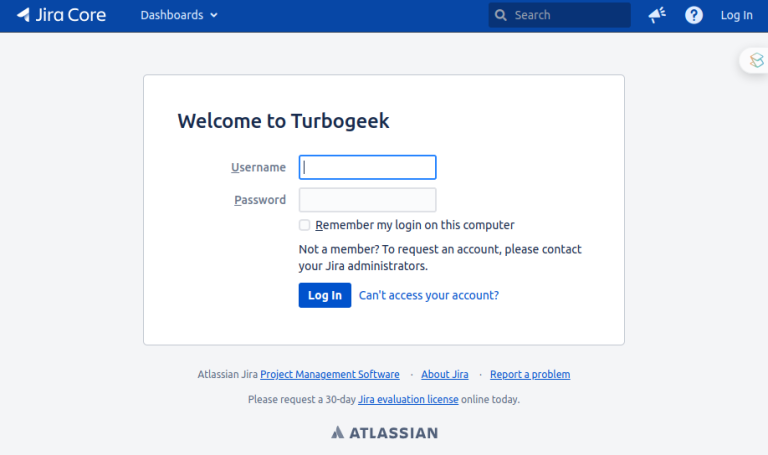Click the Password label
The height and width of the screenshot is (455, 768).
pyautogui.click(x=260, y=200)
